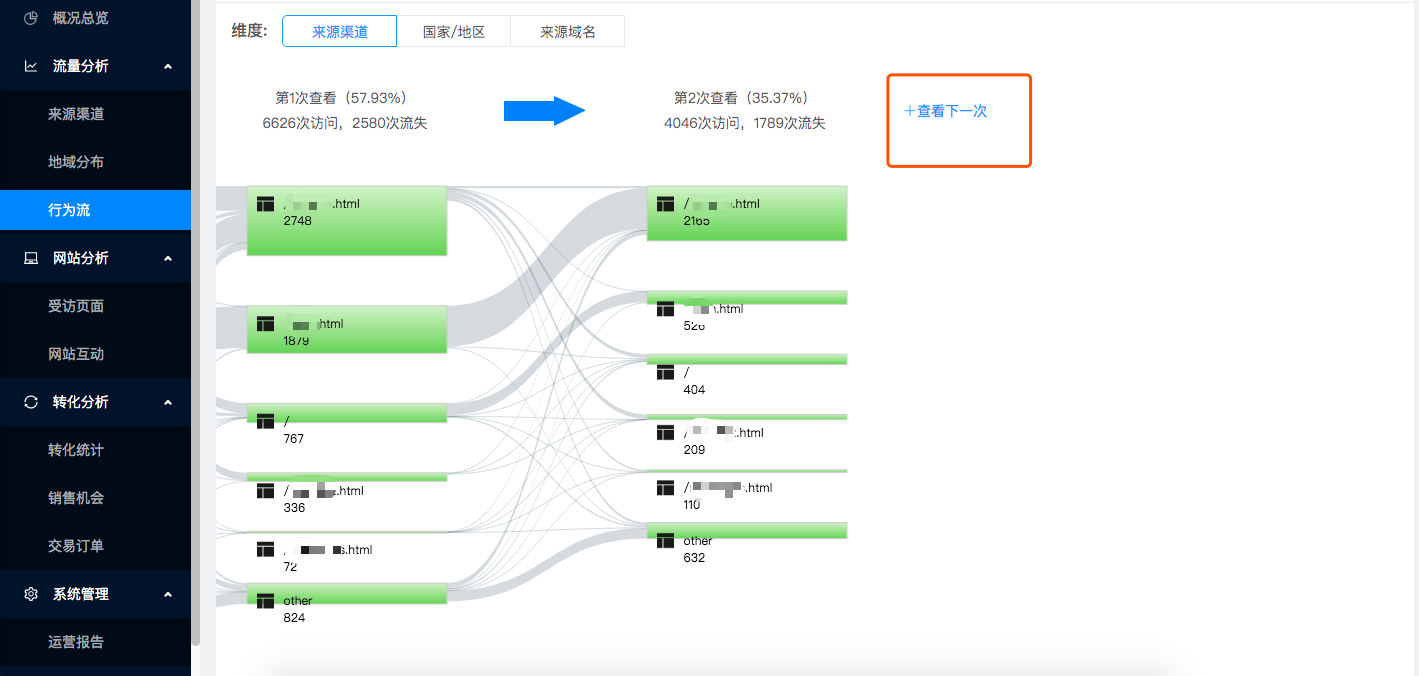Click the sidebar vertical scrollbar
The image size is (1419, 676).
click(x=196, y=300)
